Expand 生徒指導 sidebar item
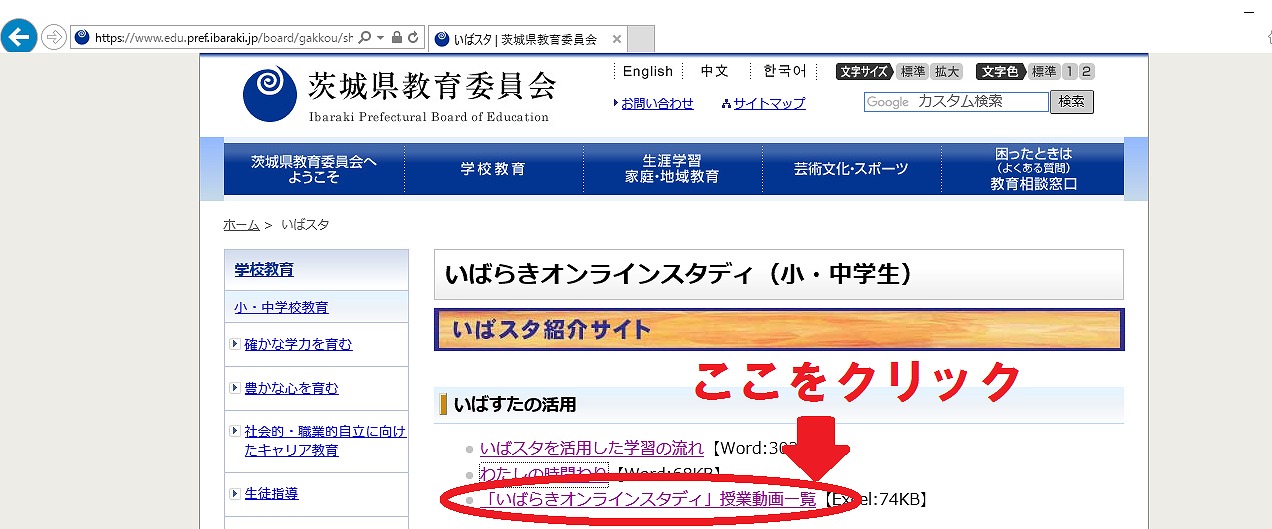1272x529 pixels. coord(271,493)
